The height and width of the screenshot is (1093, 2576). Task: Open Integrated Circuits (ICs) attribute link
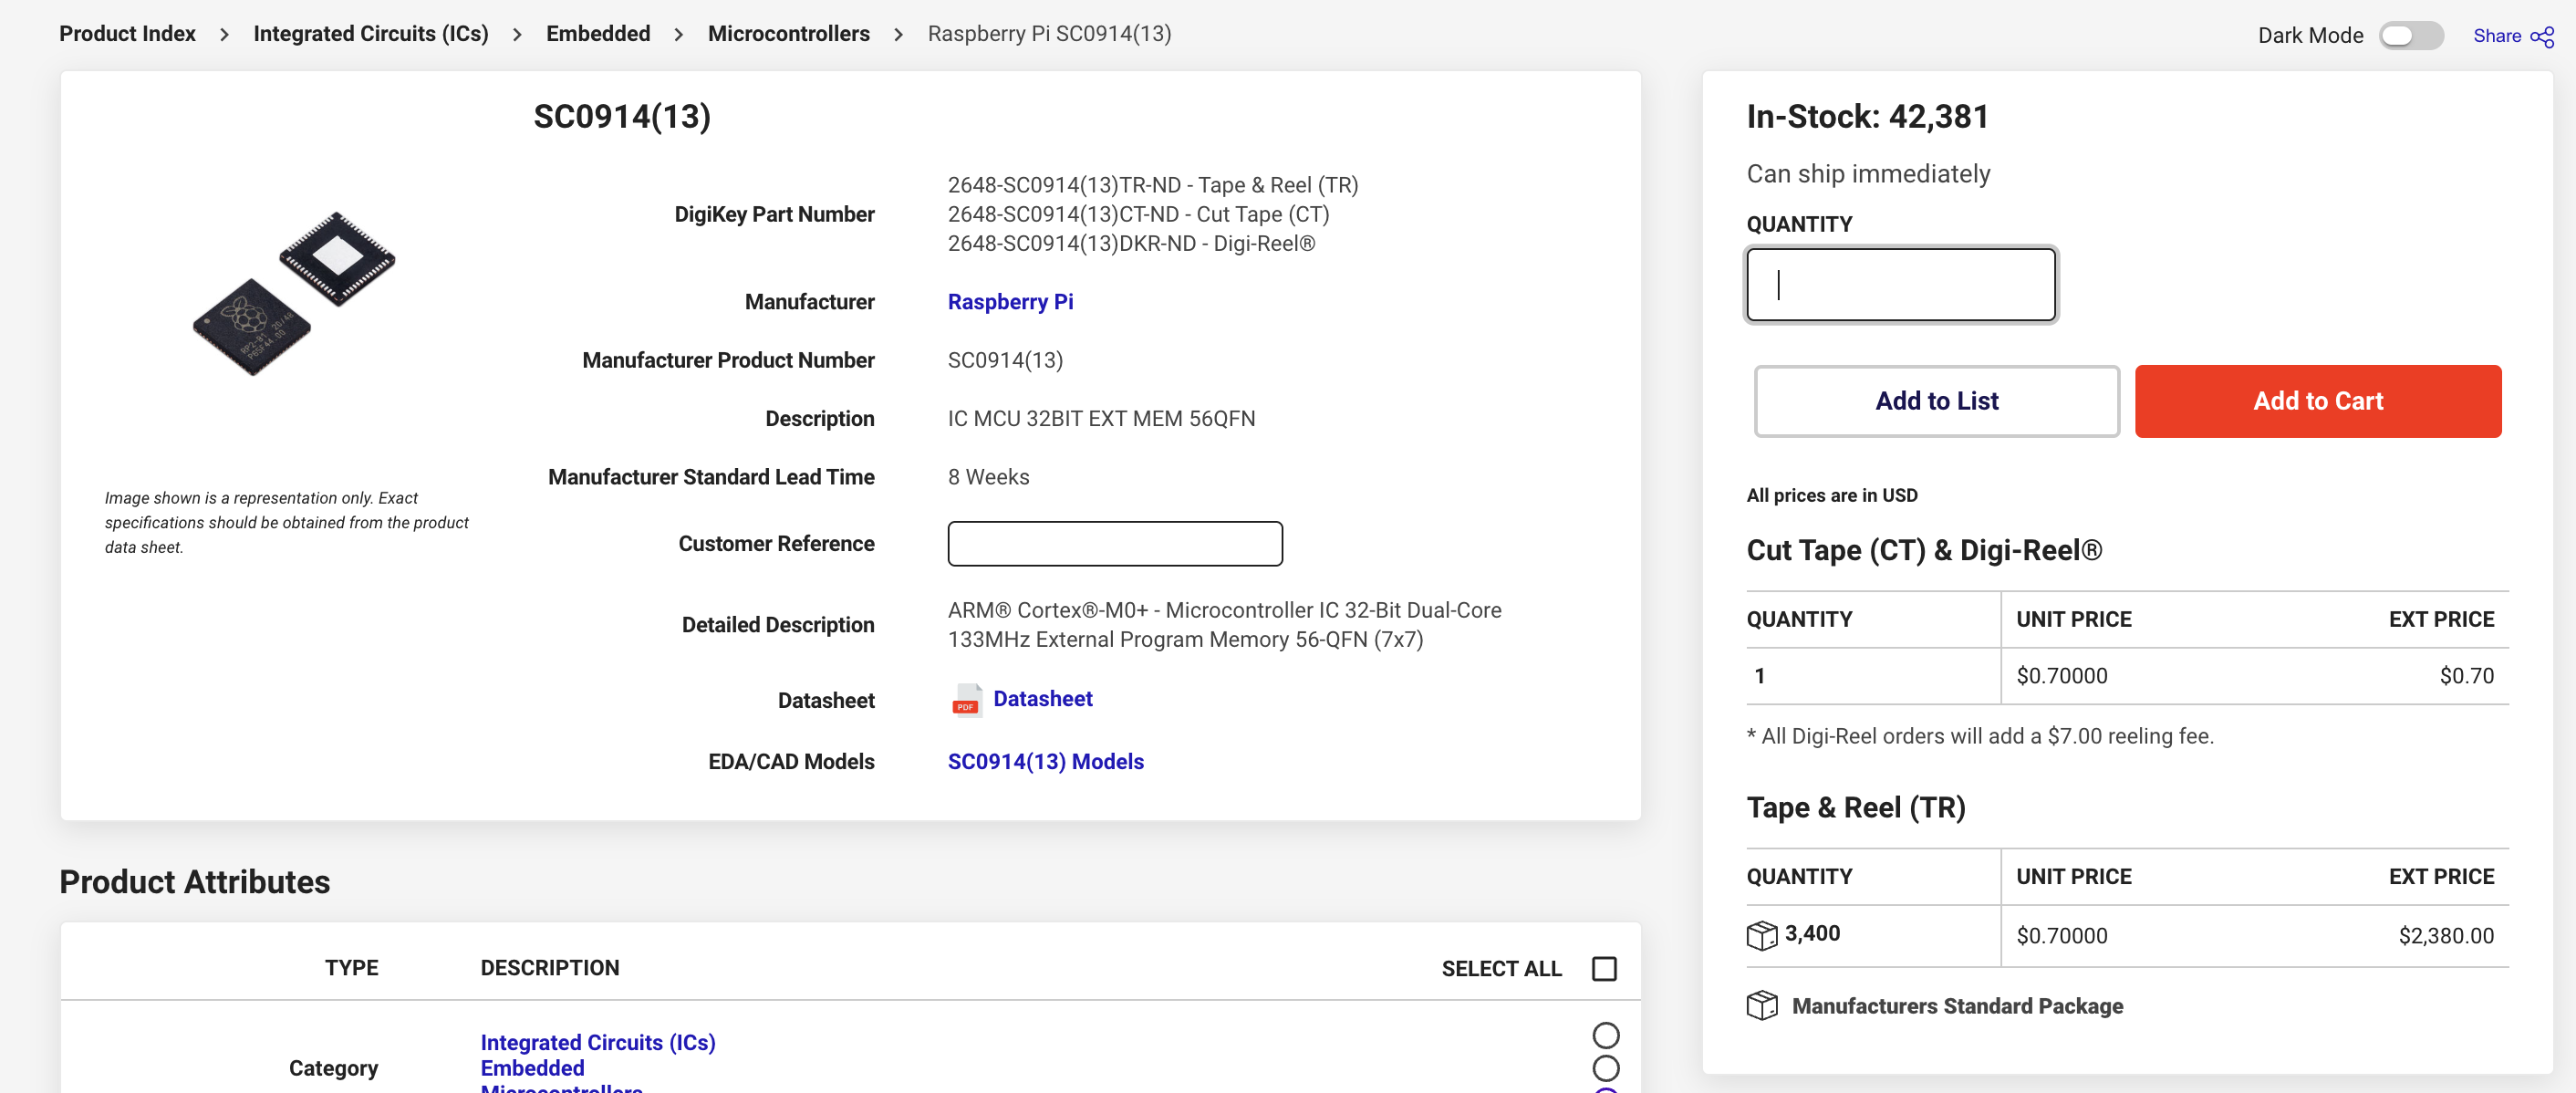click(597, 1042)
